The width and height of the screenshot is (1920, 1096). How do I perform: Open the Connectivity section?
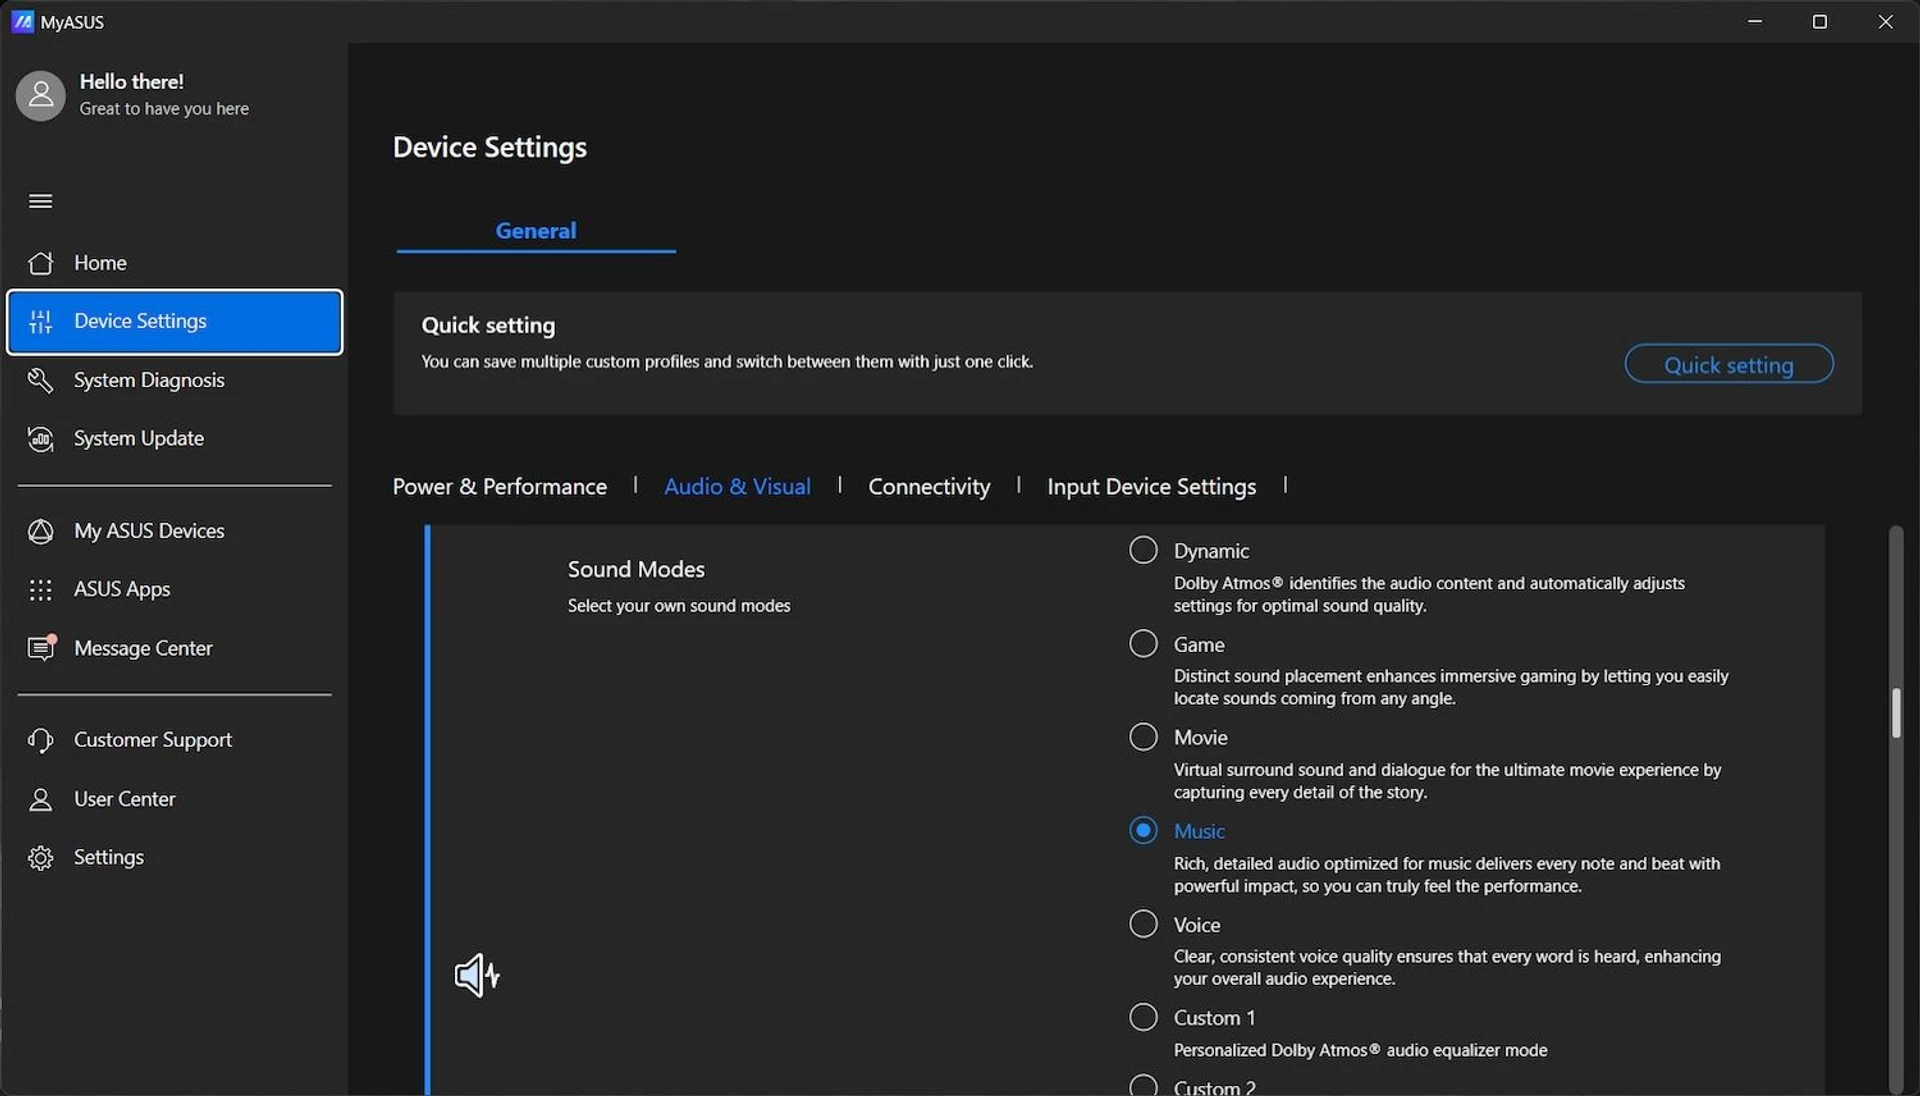pyautogui.click(x=929, y=487)
